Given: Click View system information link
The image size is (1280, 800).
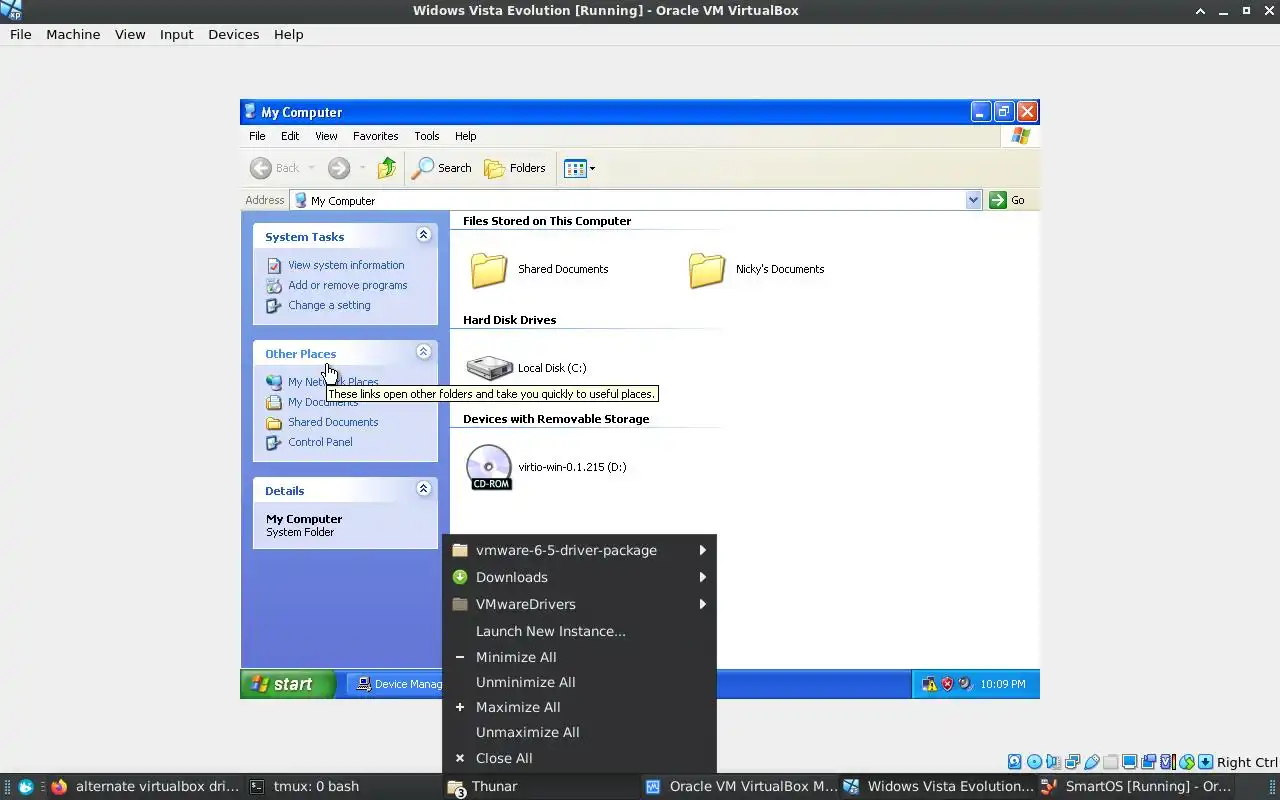Looking at the screenshot, I should [x=346, y=265].
